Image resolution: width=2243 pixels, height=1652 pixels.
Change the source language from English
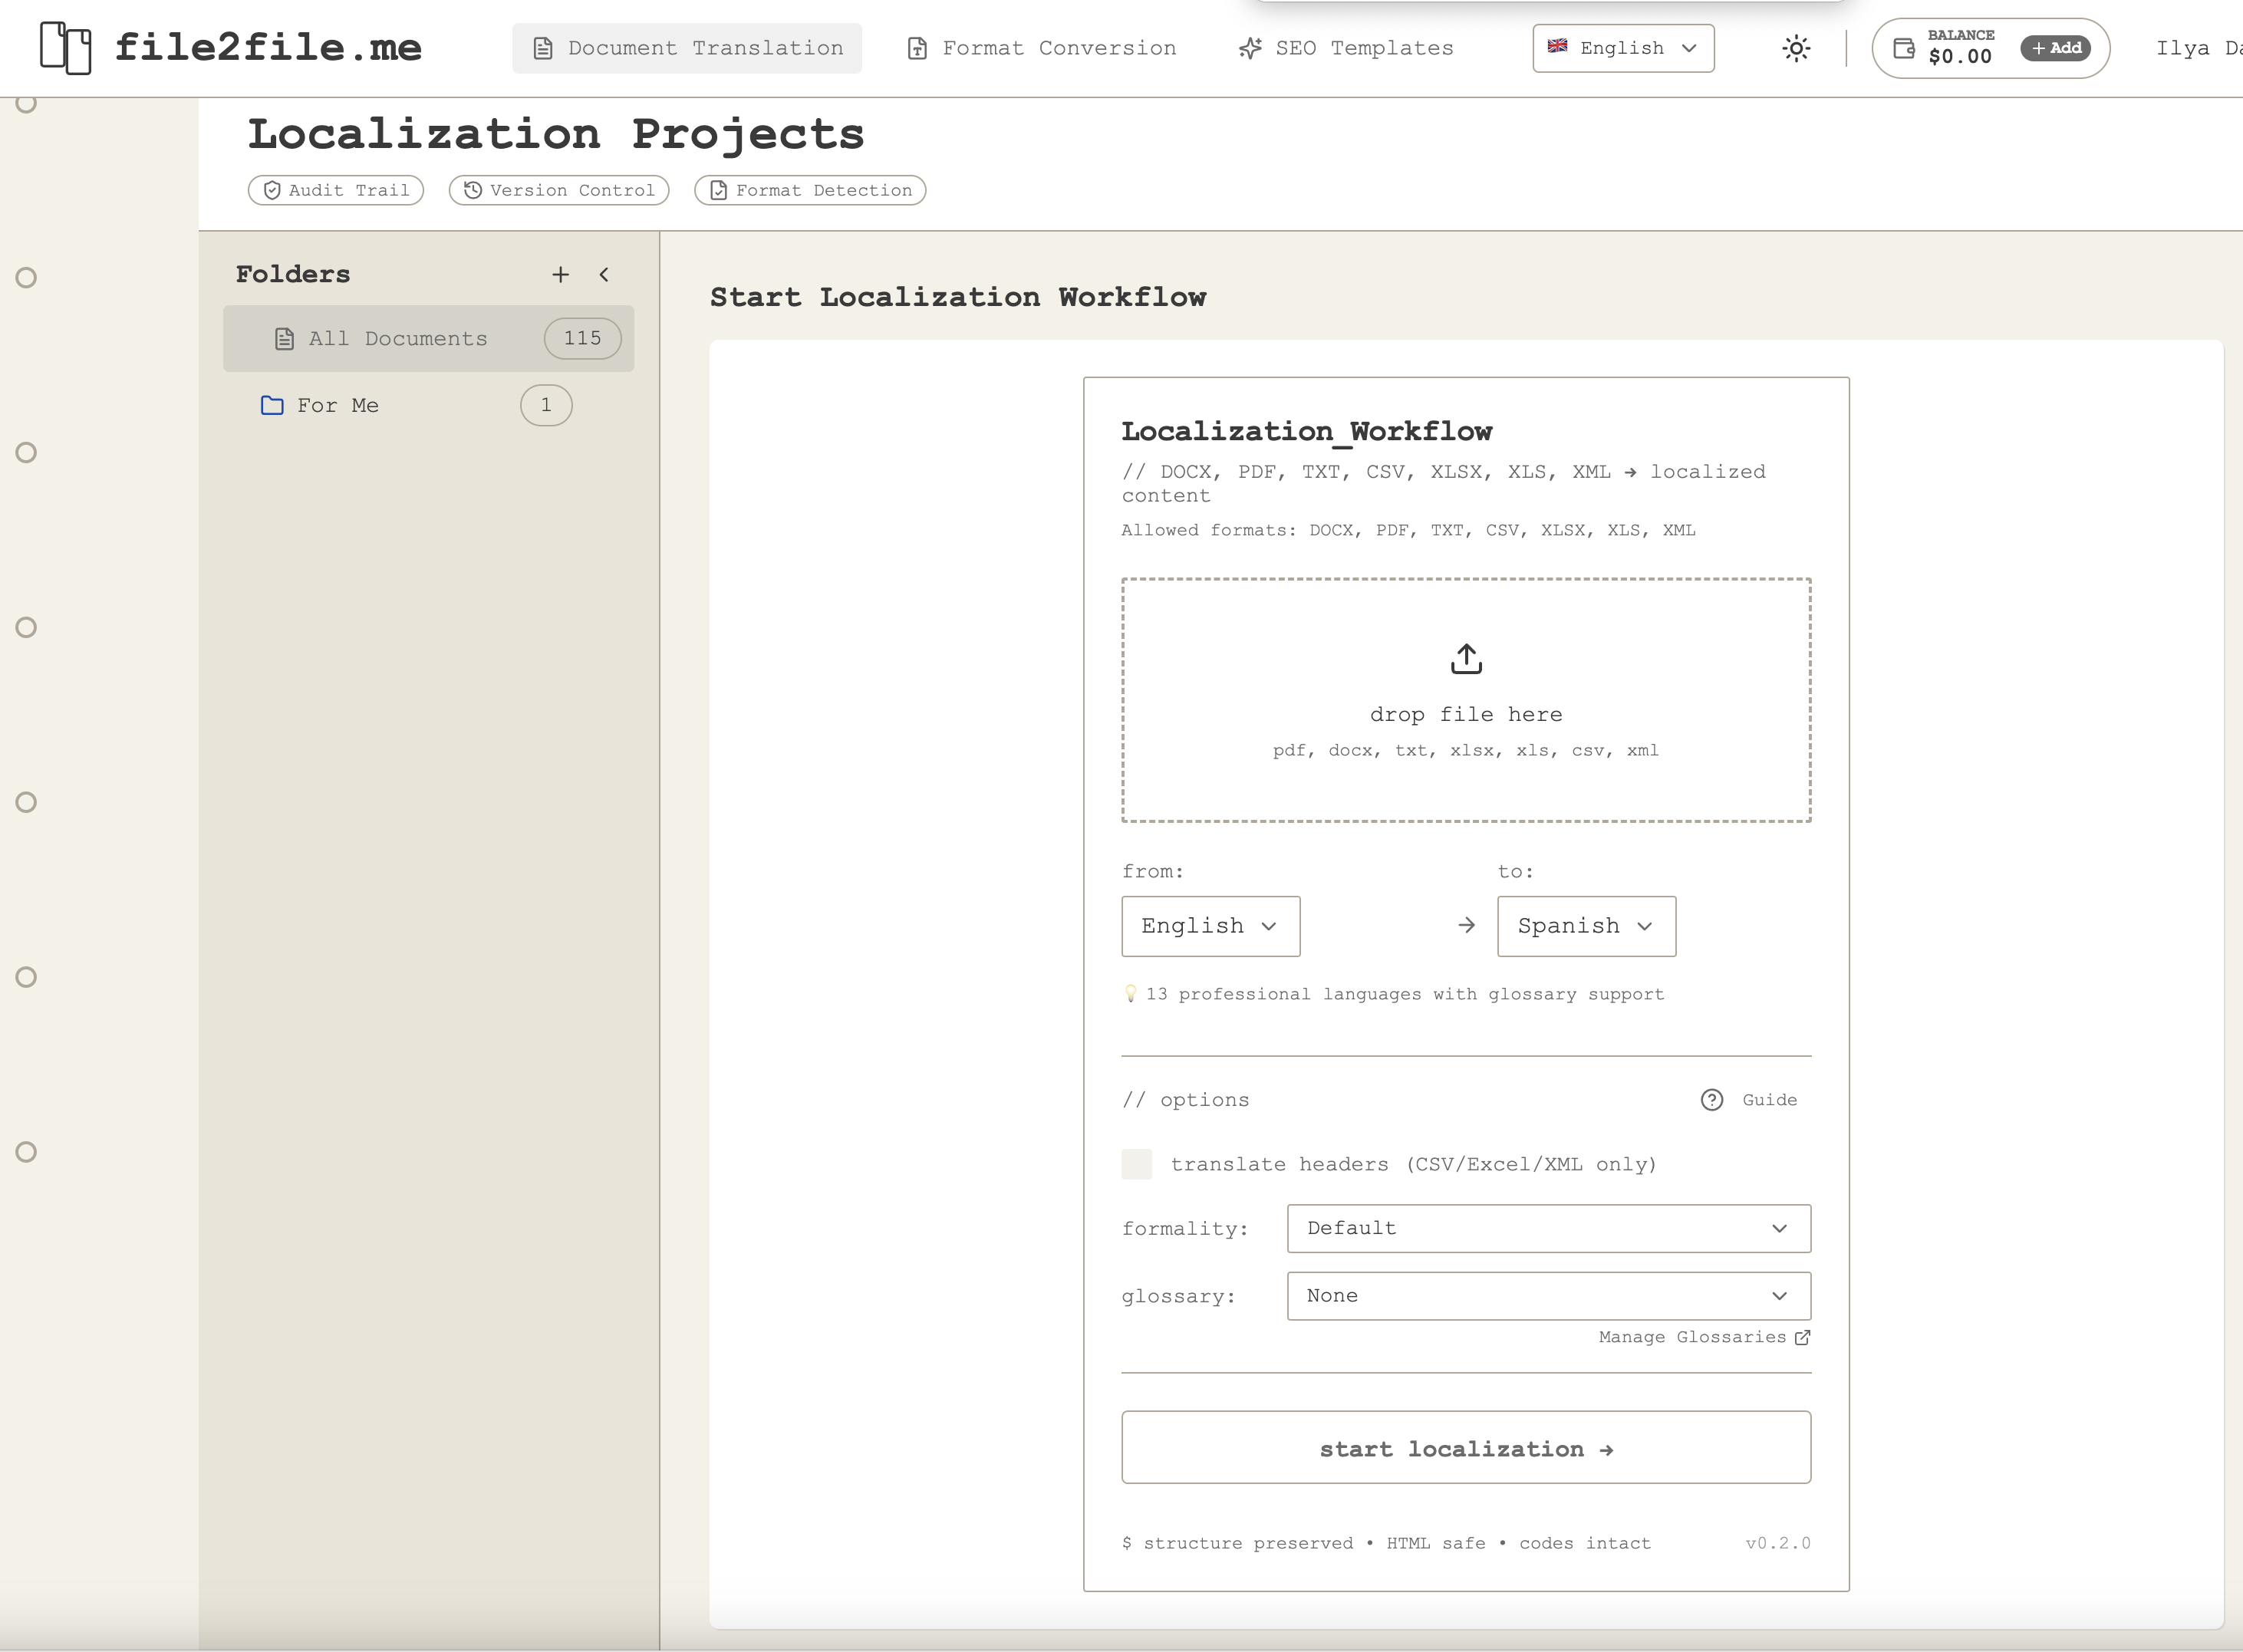[x=1210, y=926]
